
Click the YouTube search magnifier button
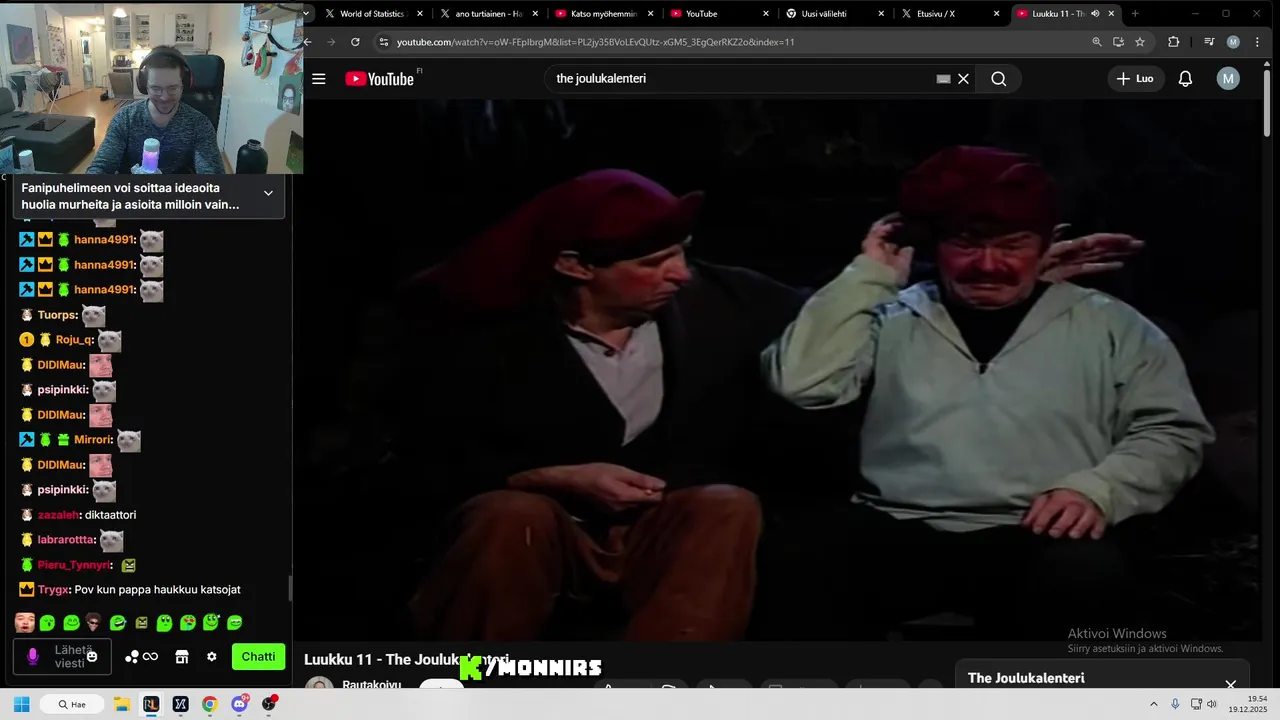(998, 79)
